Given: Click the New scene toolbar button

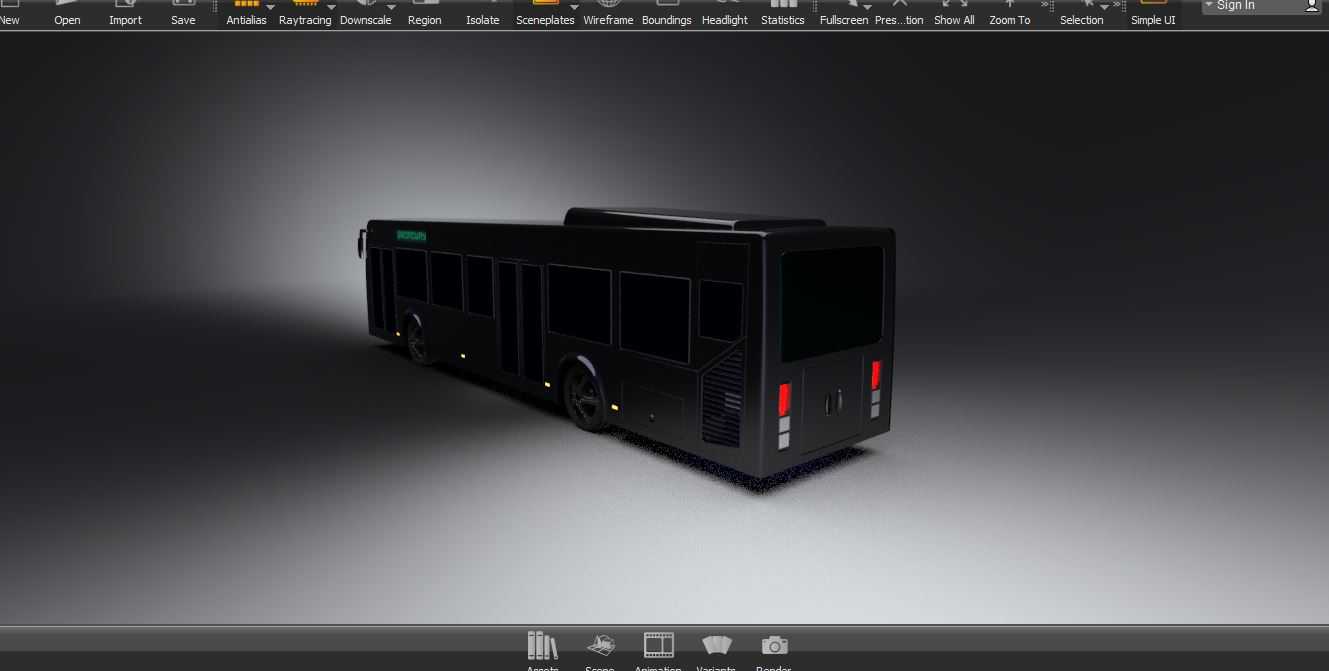Looking at the screenshot, I should coord(9,13).
